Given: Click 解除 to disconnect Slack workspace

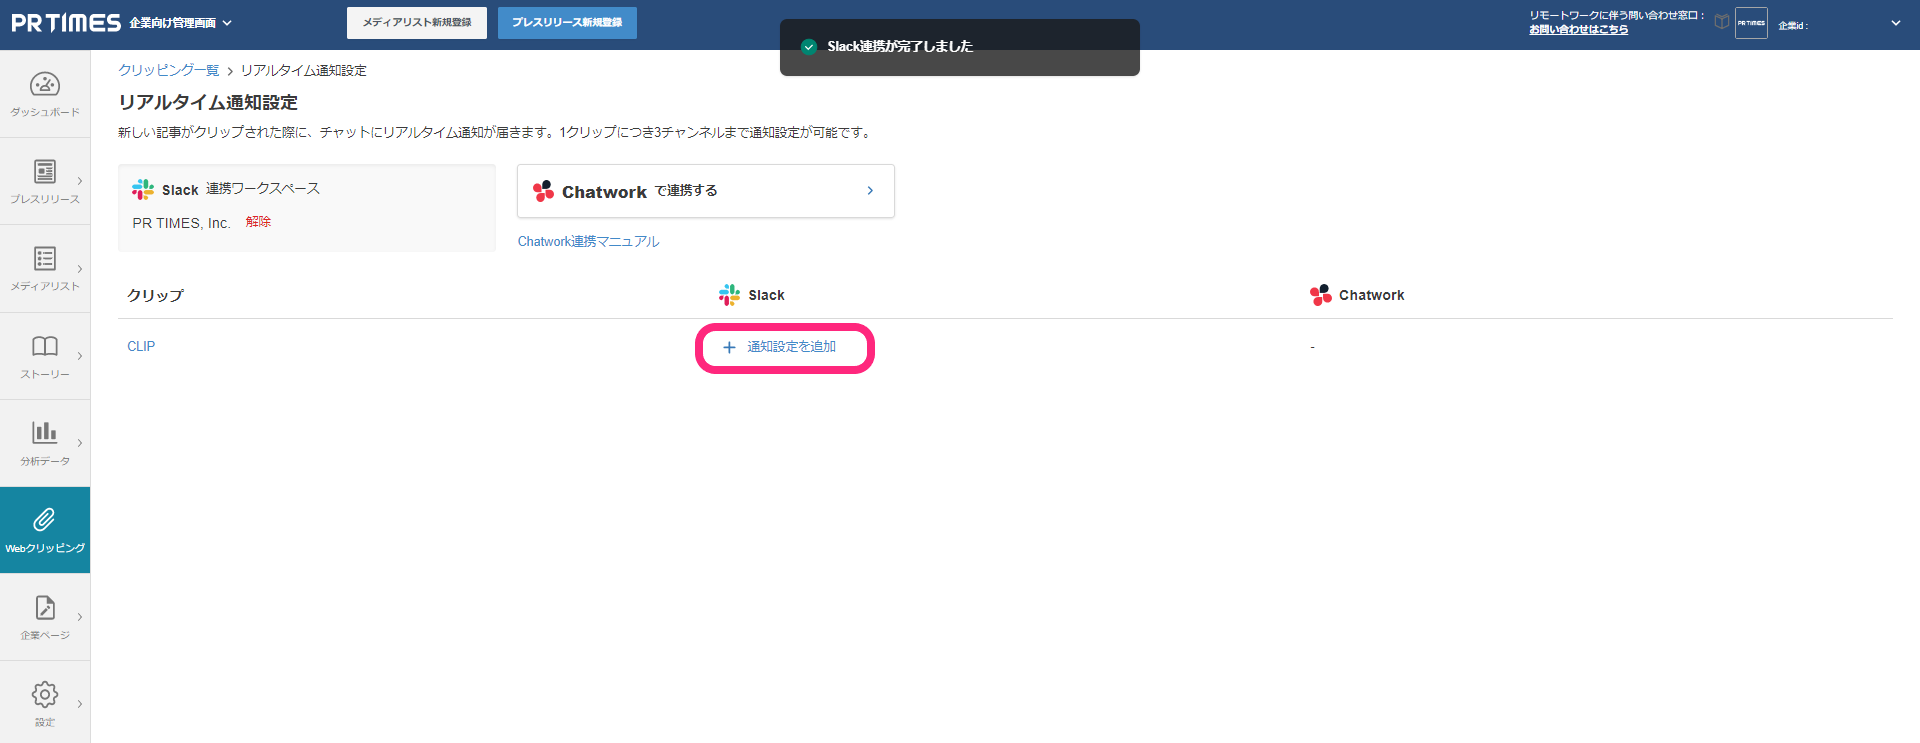Looking at the screenshot, I should tap(258, 222).
